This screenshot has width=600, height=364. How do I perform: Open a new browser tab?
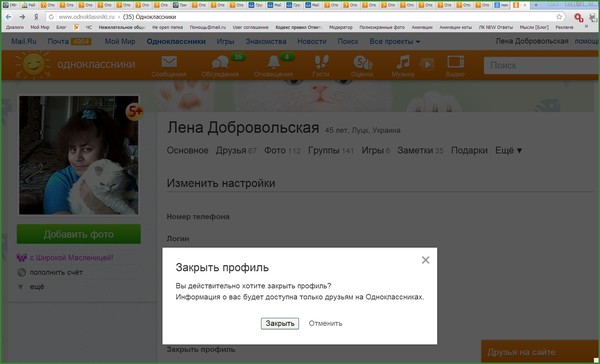(x=536, y=5)
